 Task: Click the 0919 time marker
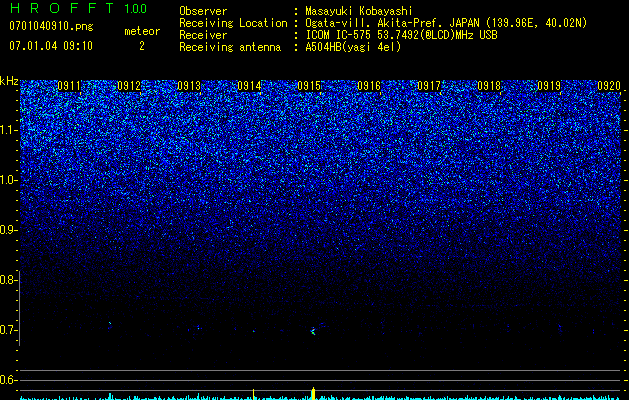(x=549, y=86)
